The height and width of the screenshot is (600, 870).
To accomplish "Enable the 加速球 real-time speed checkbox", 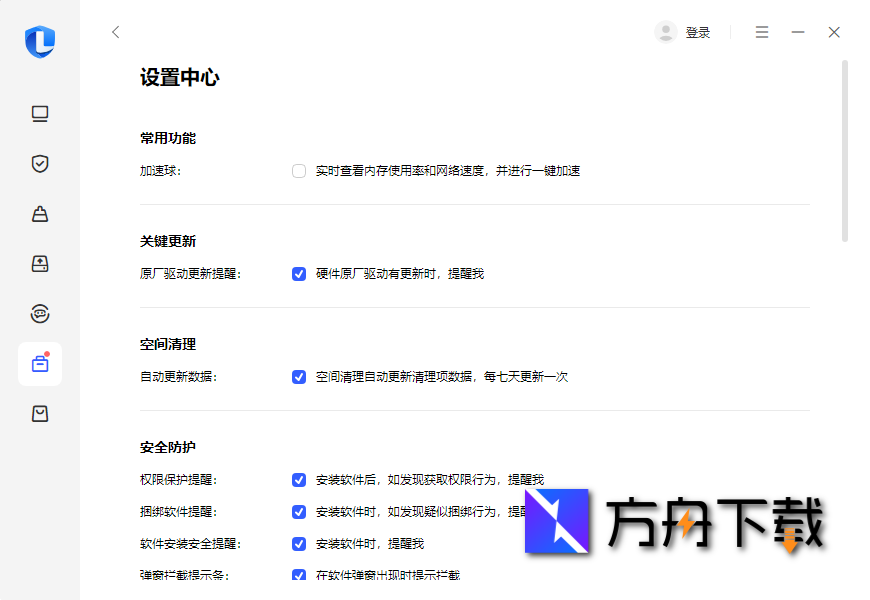I will 299,170.
